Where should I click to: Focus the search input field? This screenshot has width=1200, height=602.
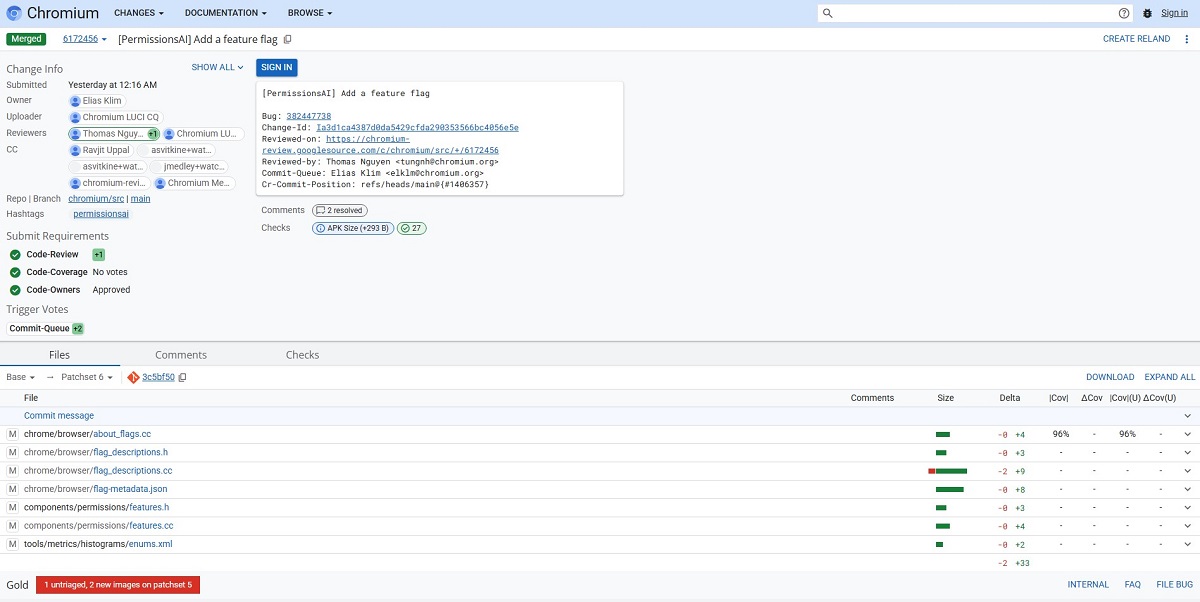975,13
